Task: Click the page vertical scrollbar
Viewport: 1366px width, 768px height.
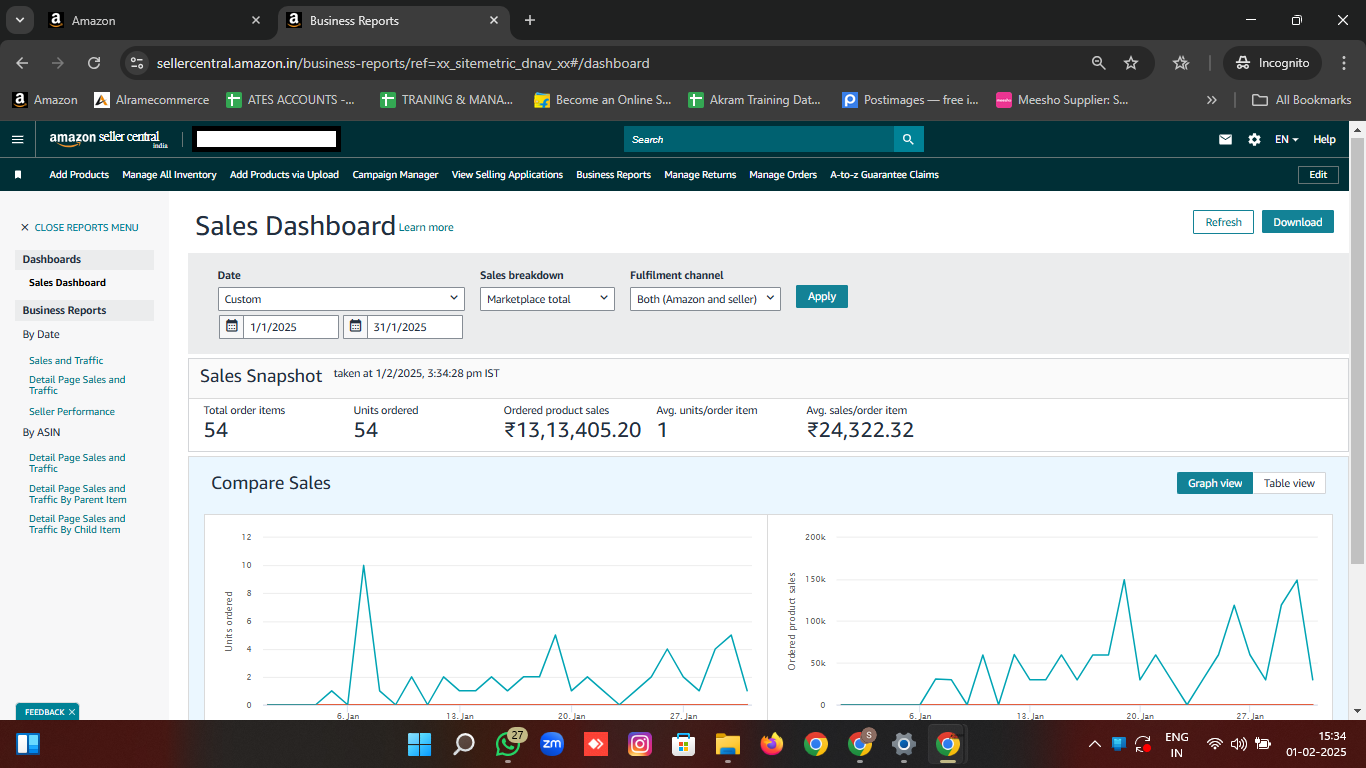Action: [x=1356, y=350]
